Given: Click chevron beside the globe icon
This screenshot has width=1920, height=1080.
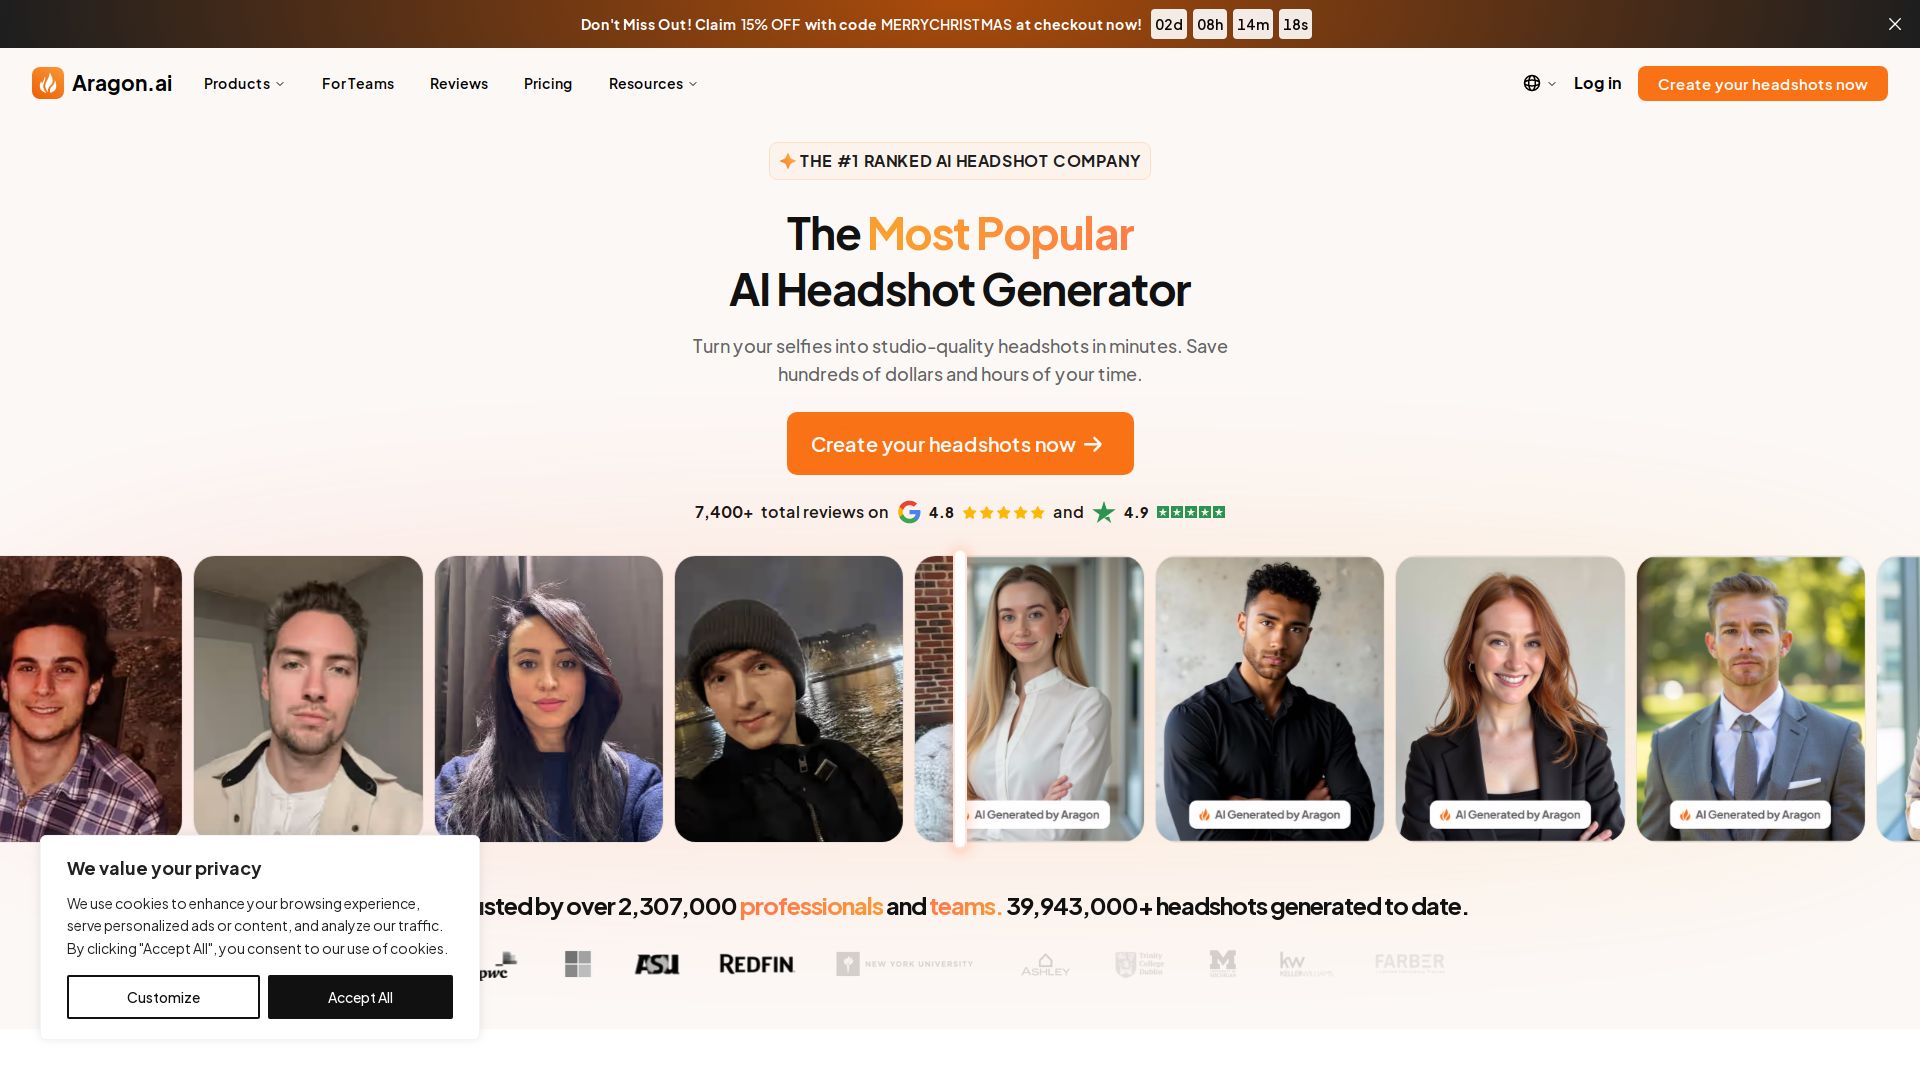Looking at the screenshot, I should pos(1552,84).
